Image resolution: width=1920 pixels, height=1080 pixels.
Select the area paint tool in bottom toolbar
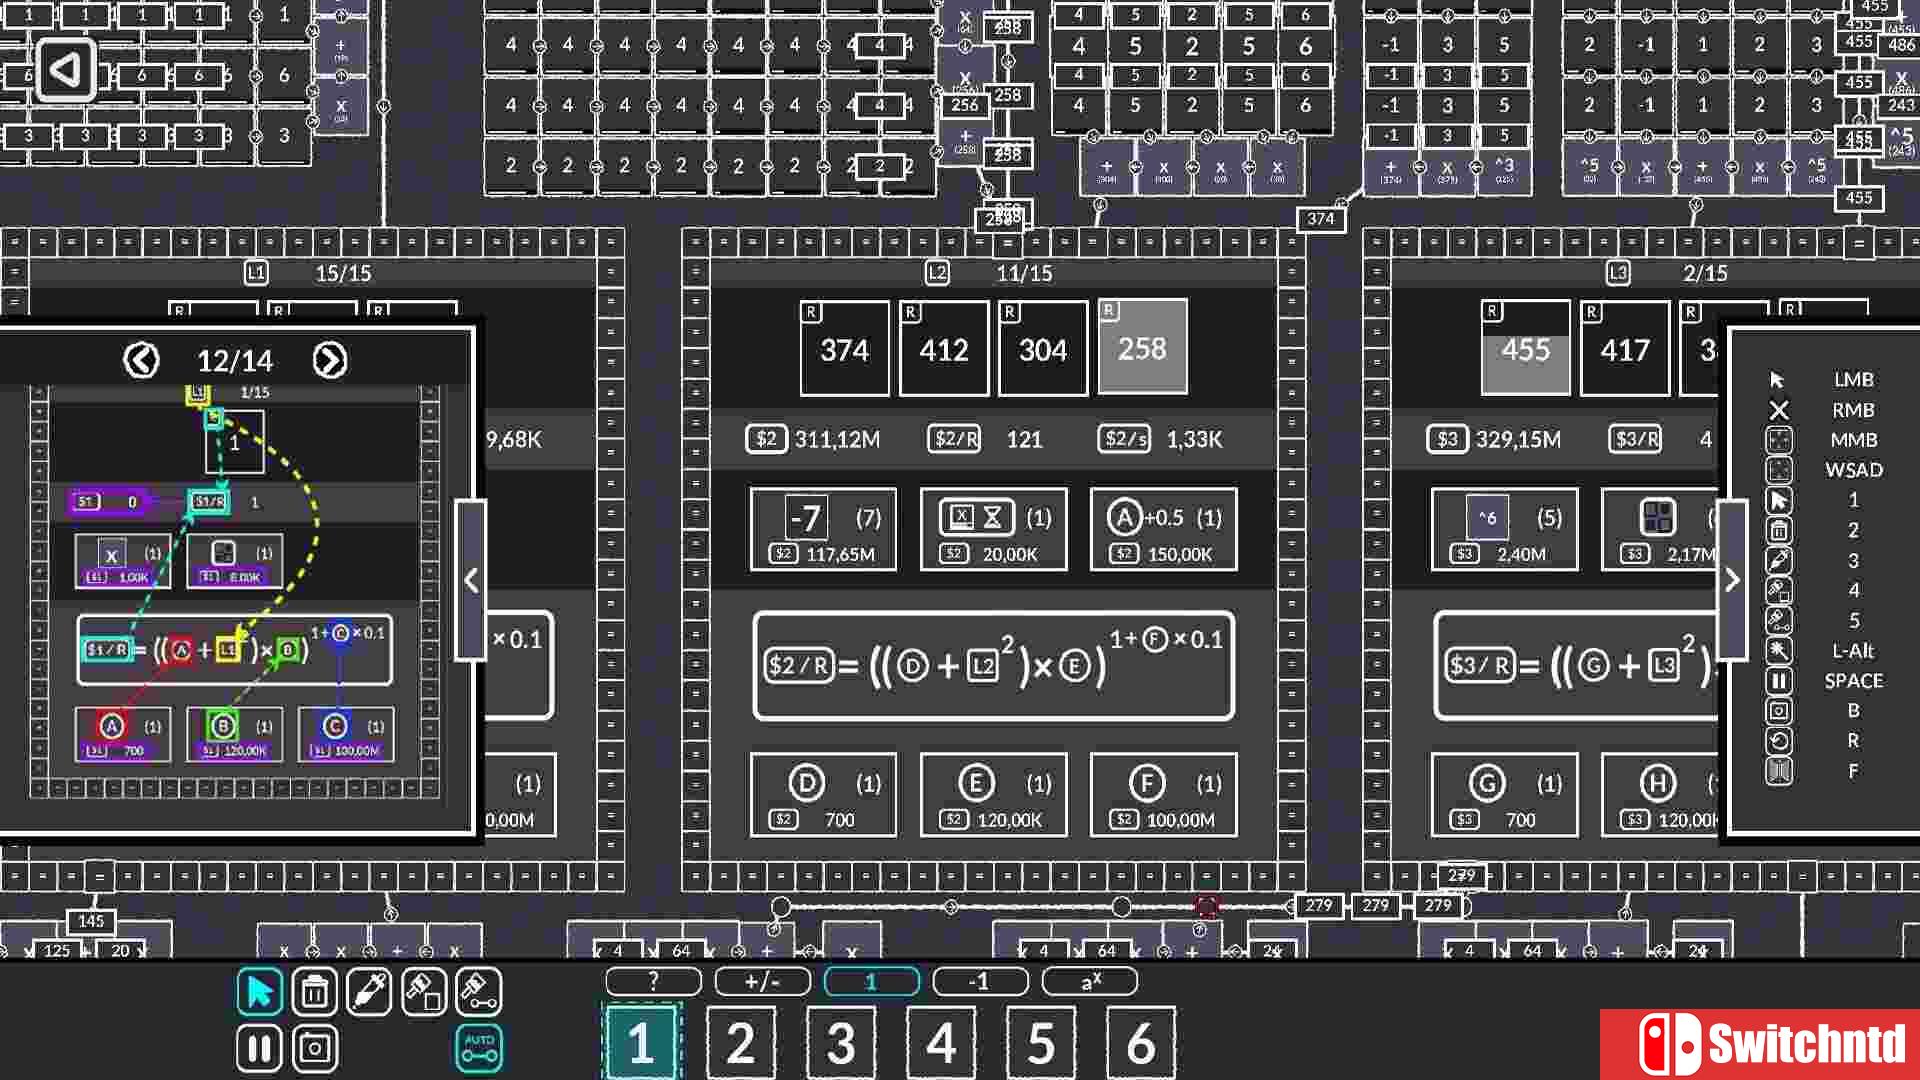tap(424, 992)
